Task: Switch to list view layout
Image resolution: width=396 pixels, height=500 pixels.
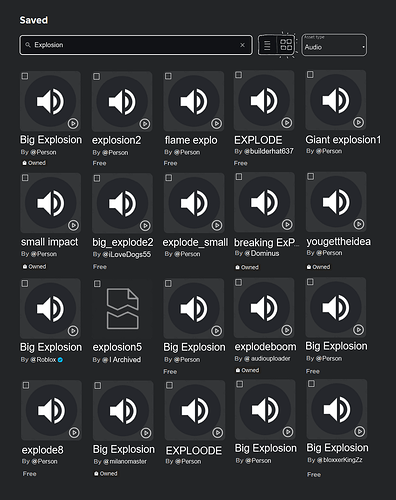Action: [267, 45]
